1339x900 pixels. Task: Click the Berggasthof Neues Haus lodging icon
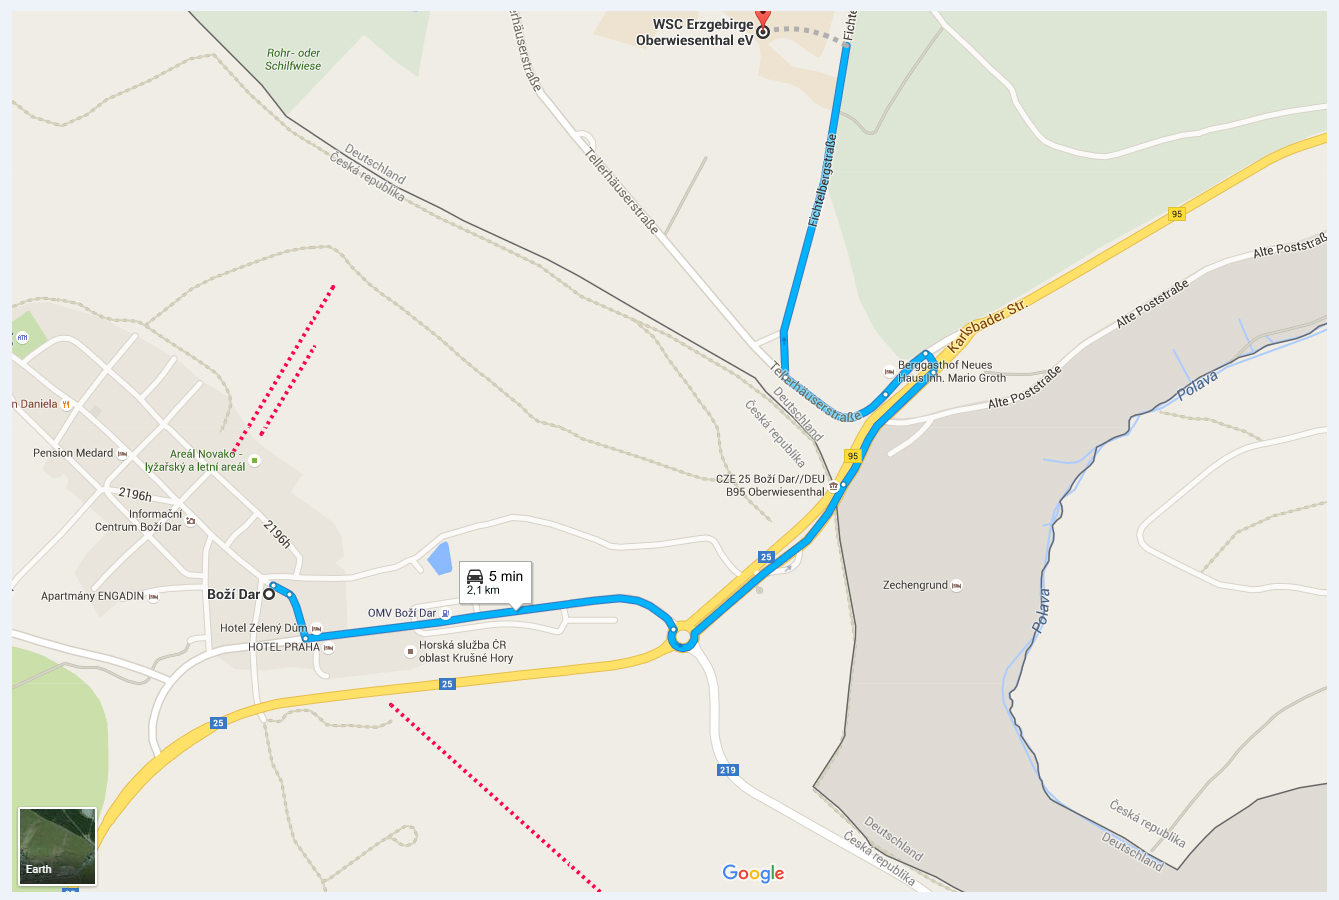point(890,371)
